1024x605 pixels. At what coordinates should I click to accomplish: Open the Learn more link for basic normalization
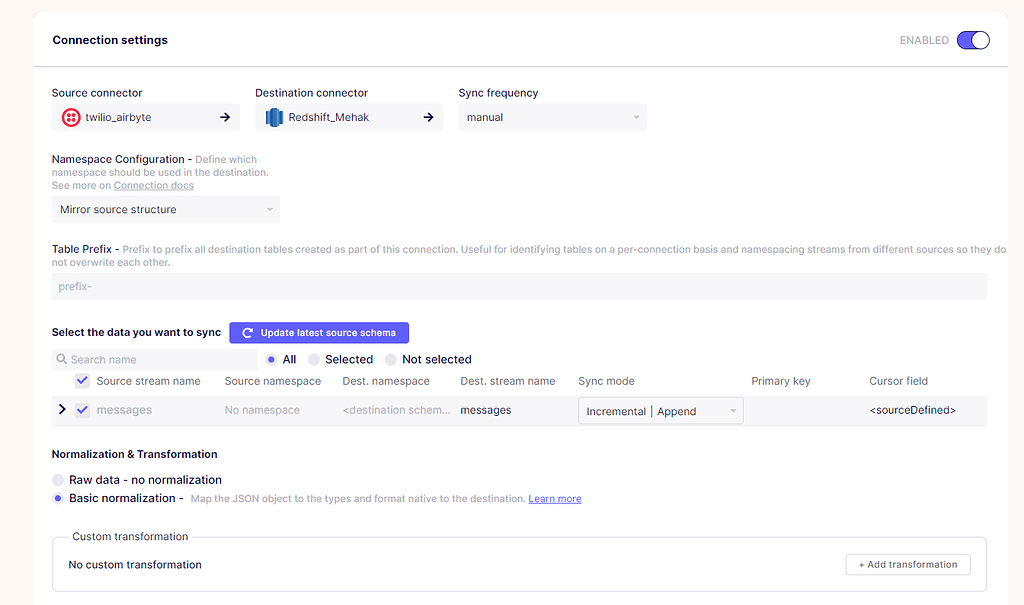[x=555, y=498]
